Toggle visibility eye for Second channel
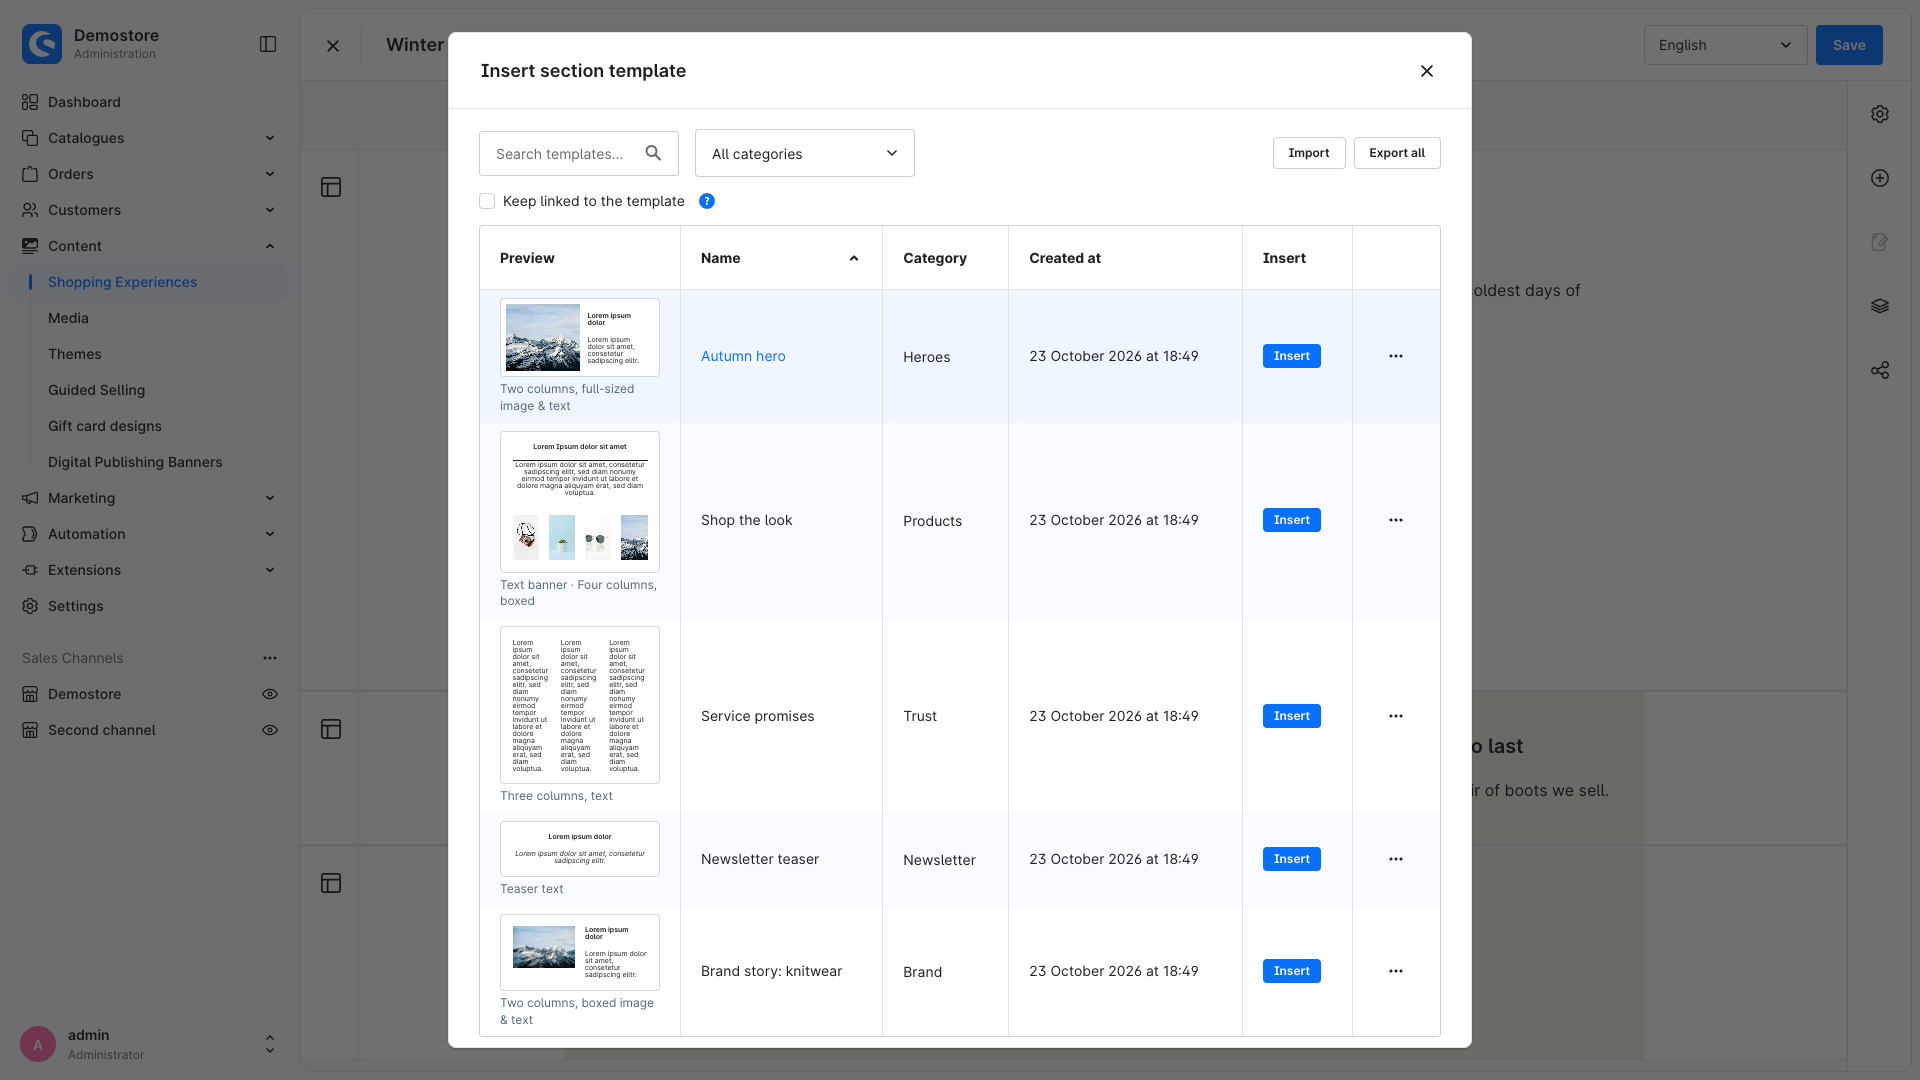This screenshot has height=1080, width=1920. coord(270,730)
